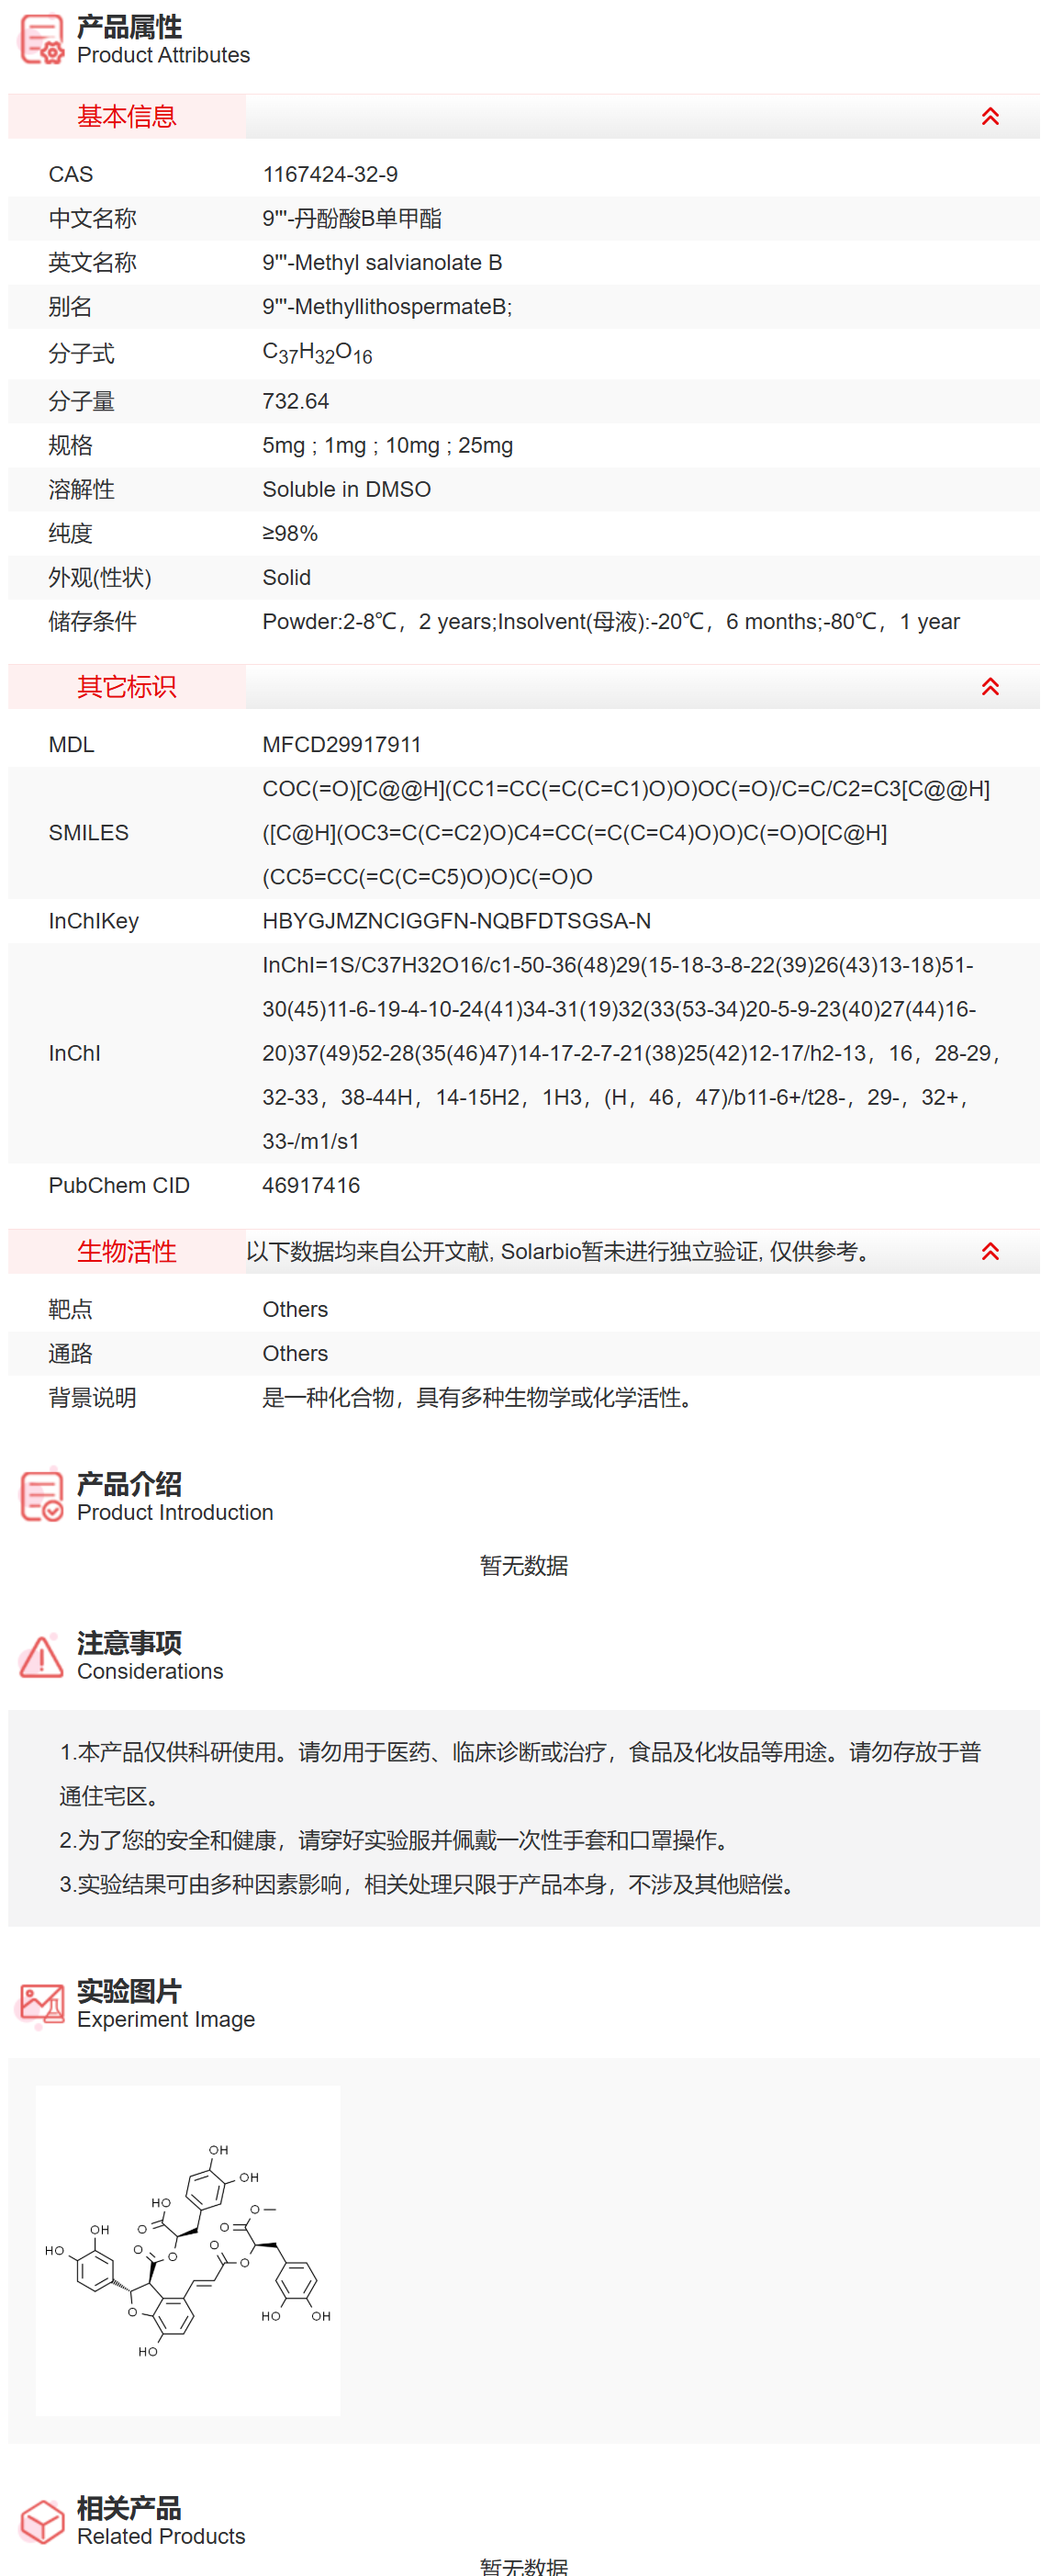This screenshot has height=2576, width=1063.
Task: Click the InChI=1S/C37H32O16 string value
Action: pos(632,1053)
